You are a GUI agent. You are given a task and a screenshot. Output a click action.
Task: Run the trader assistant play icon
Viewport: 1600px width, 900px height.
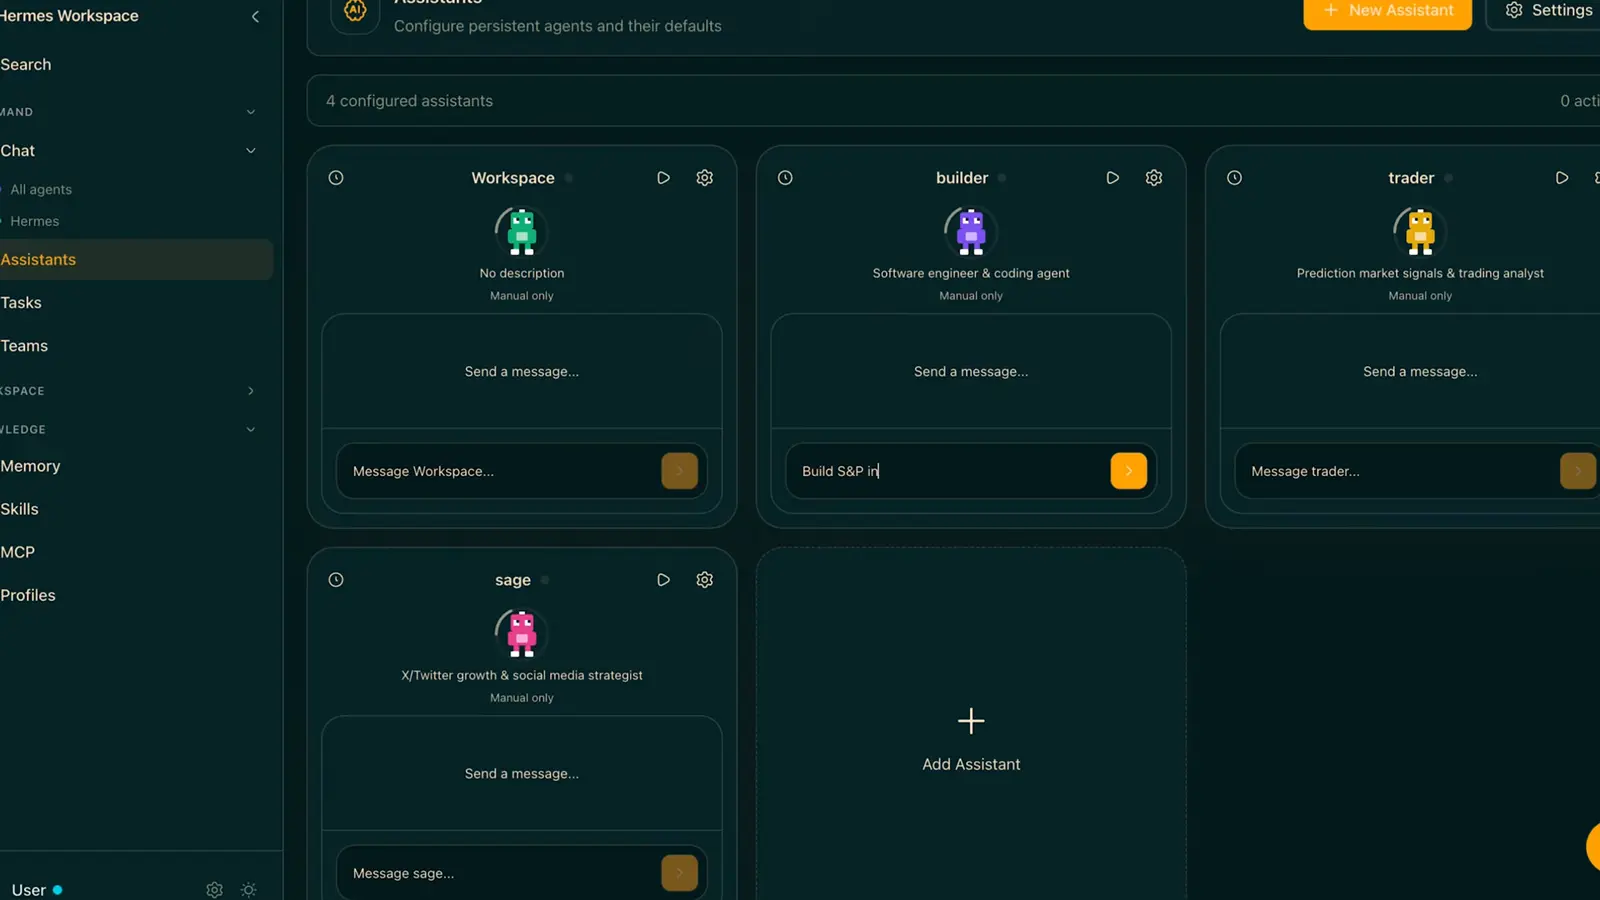(x=1562, y=178)
